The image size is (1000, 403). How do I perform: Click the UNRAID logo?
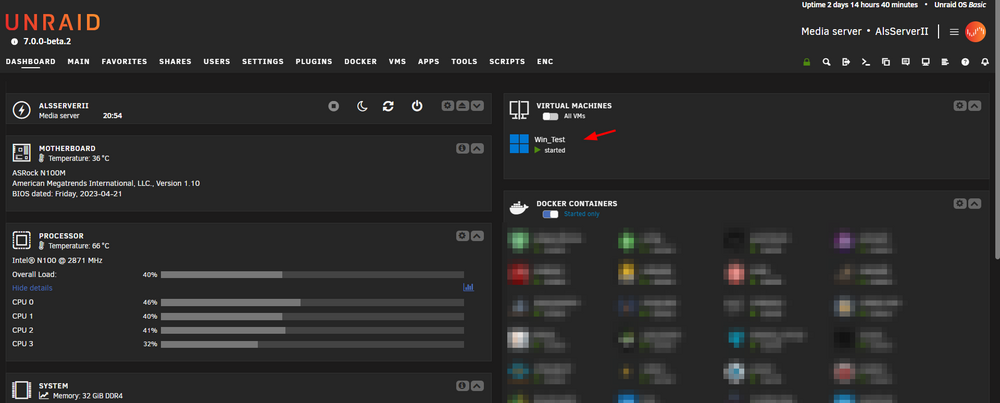coord(52,23)
